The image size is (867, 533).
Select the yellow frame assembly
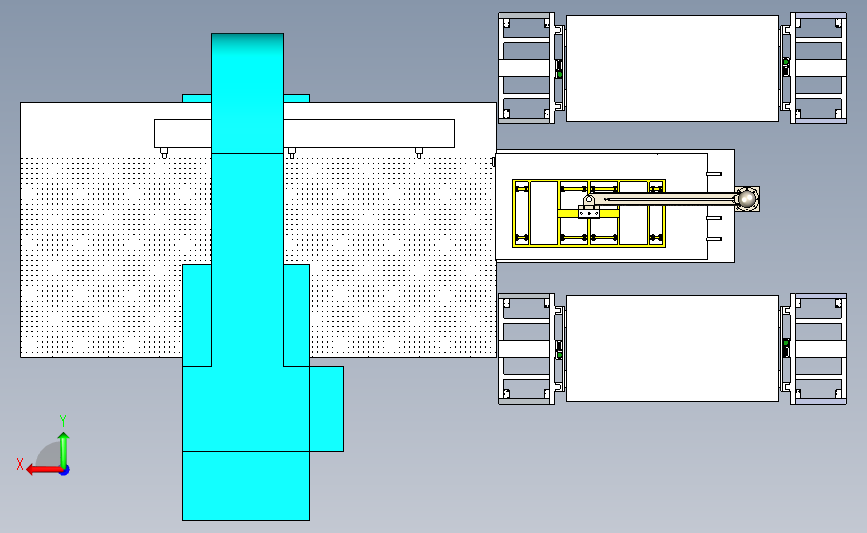point(589,213)
